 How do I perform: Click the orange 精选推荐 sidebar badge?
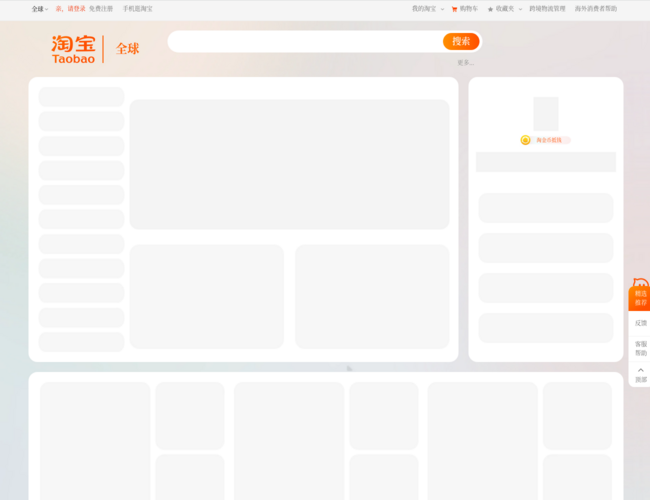[640, 297]
